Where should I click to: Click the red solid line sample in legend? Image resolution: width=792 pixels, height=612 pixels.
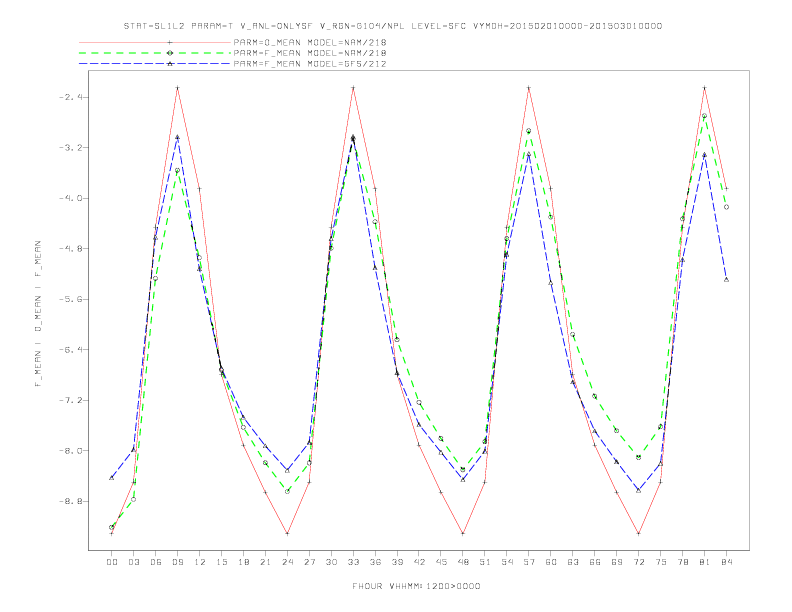[x=155, y=42]
